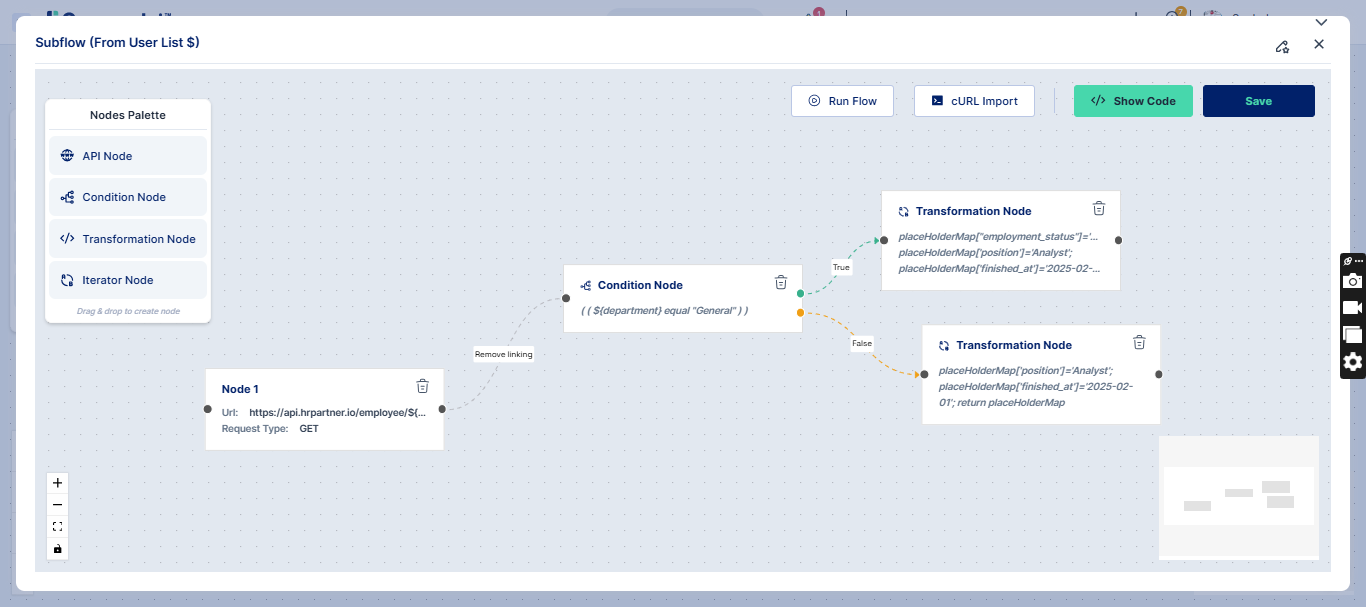
Task: Click Condition Node input handle
Action: 565,298
